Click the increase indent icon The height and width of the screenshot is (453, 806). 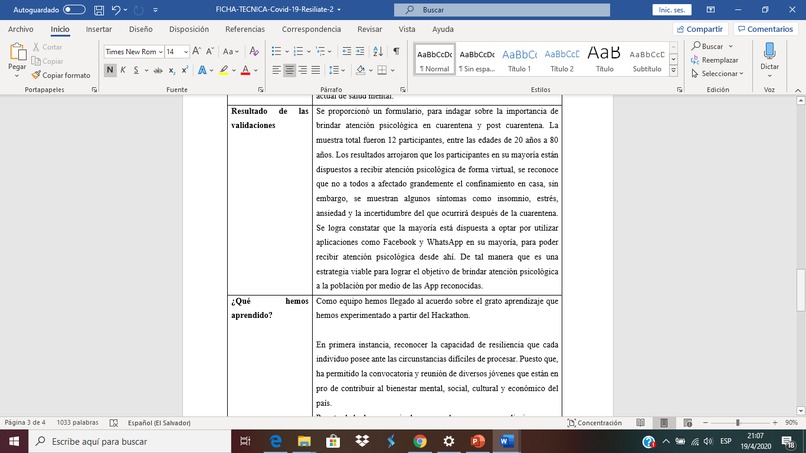pyautogui.click(x=360, y=51)
